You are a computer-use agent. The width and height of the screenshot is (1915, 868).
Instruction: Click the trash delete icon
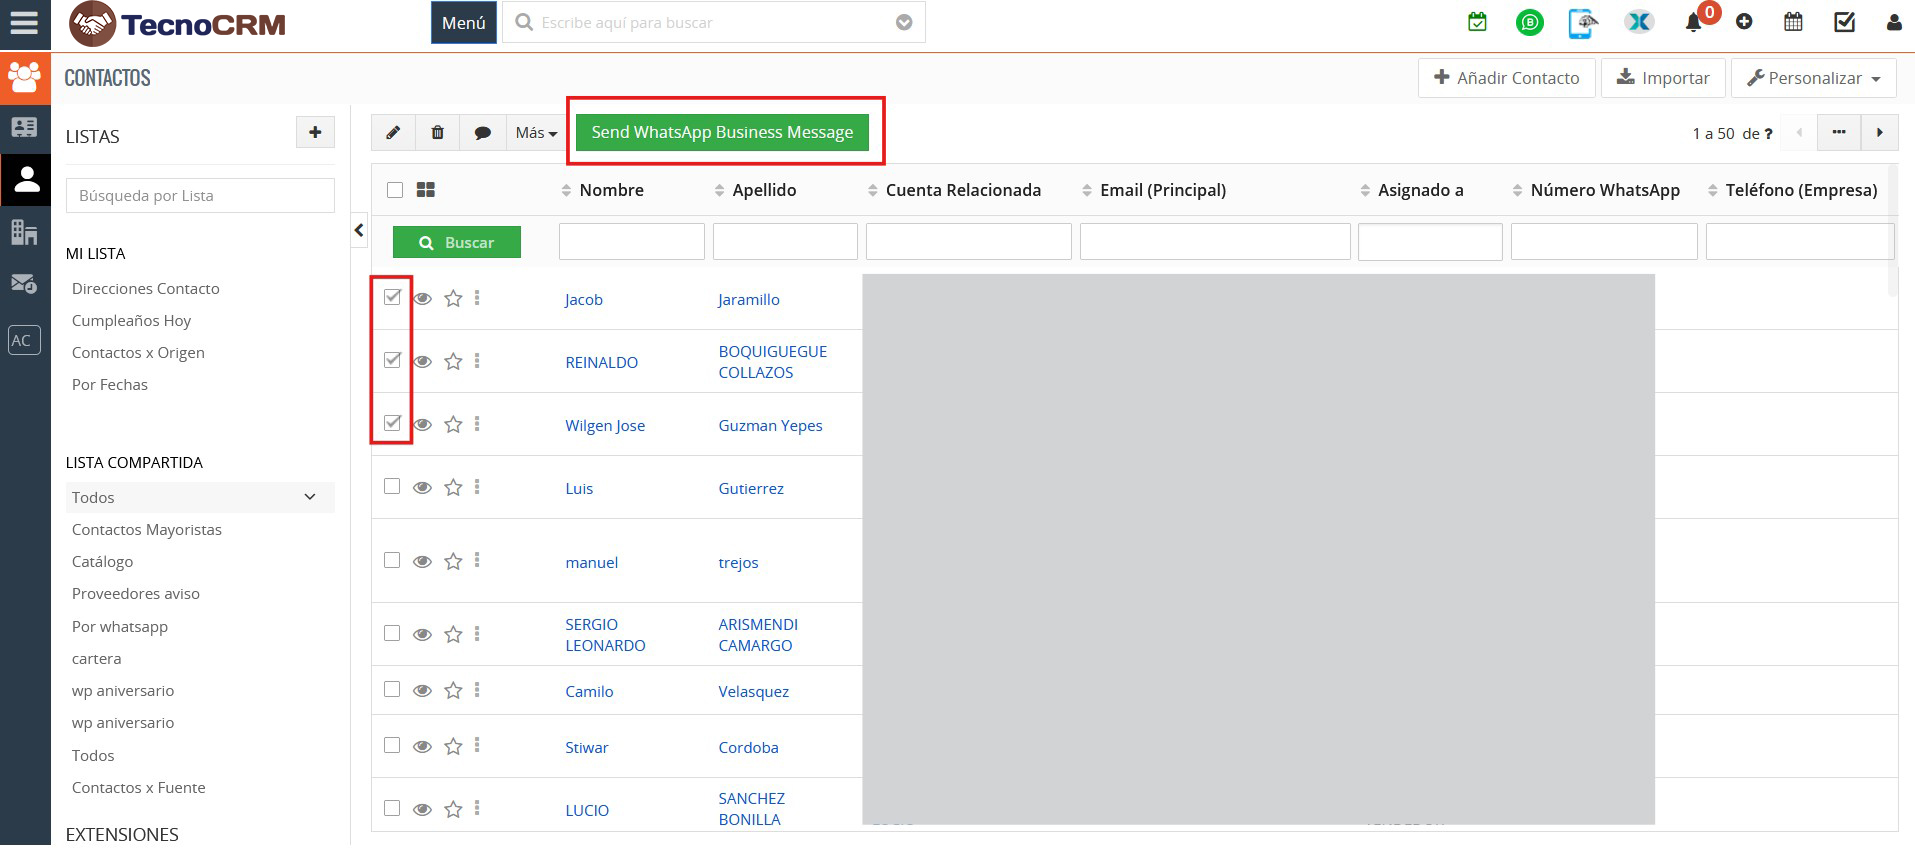coord(437,133)
